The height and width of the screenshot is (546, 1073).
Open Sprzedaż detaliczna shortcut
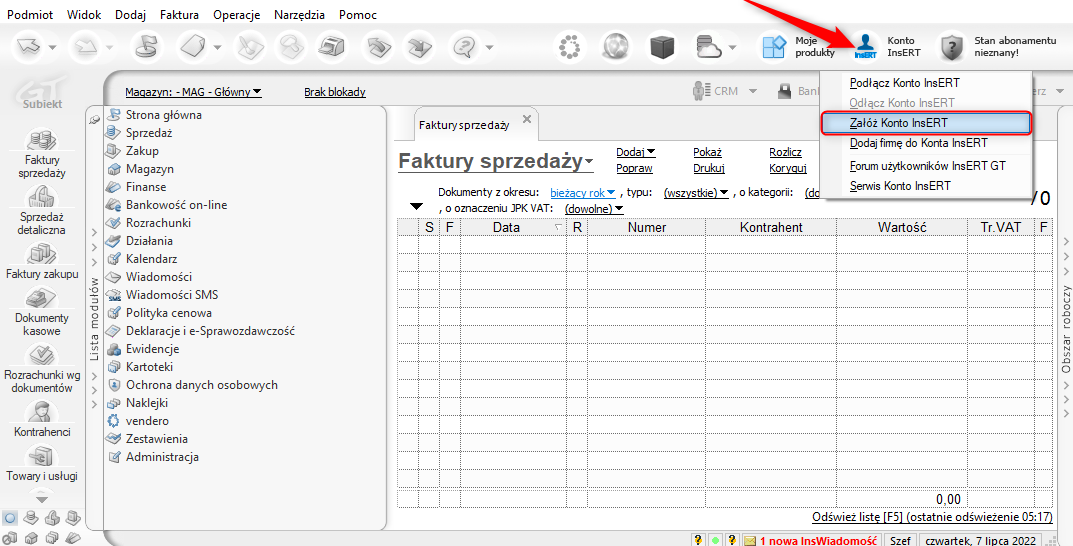42,211
